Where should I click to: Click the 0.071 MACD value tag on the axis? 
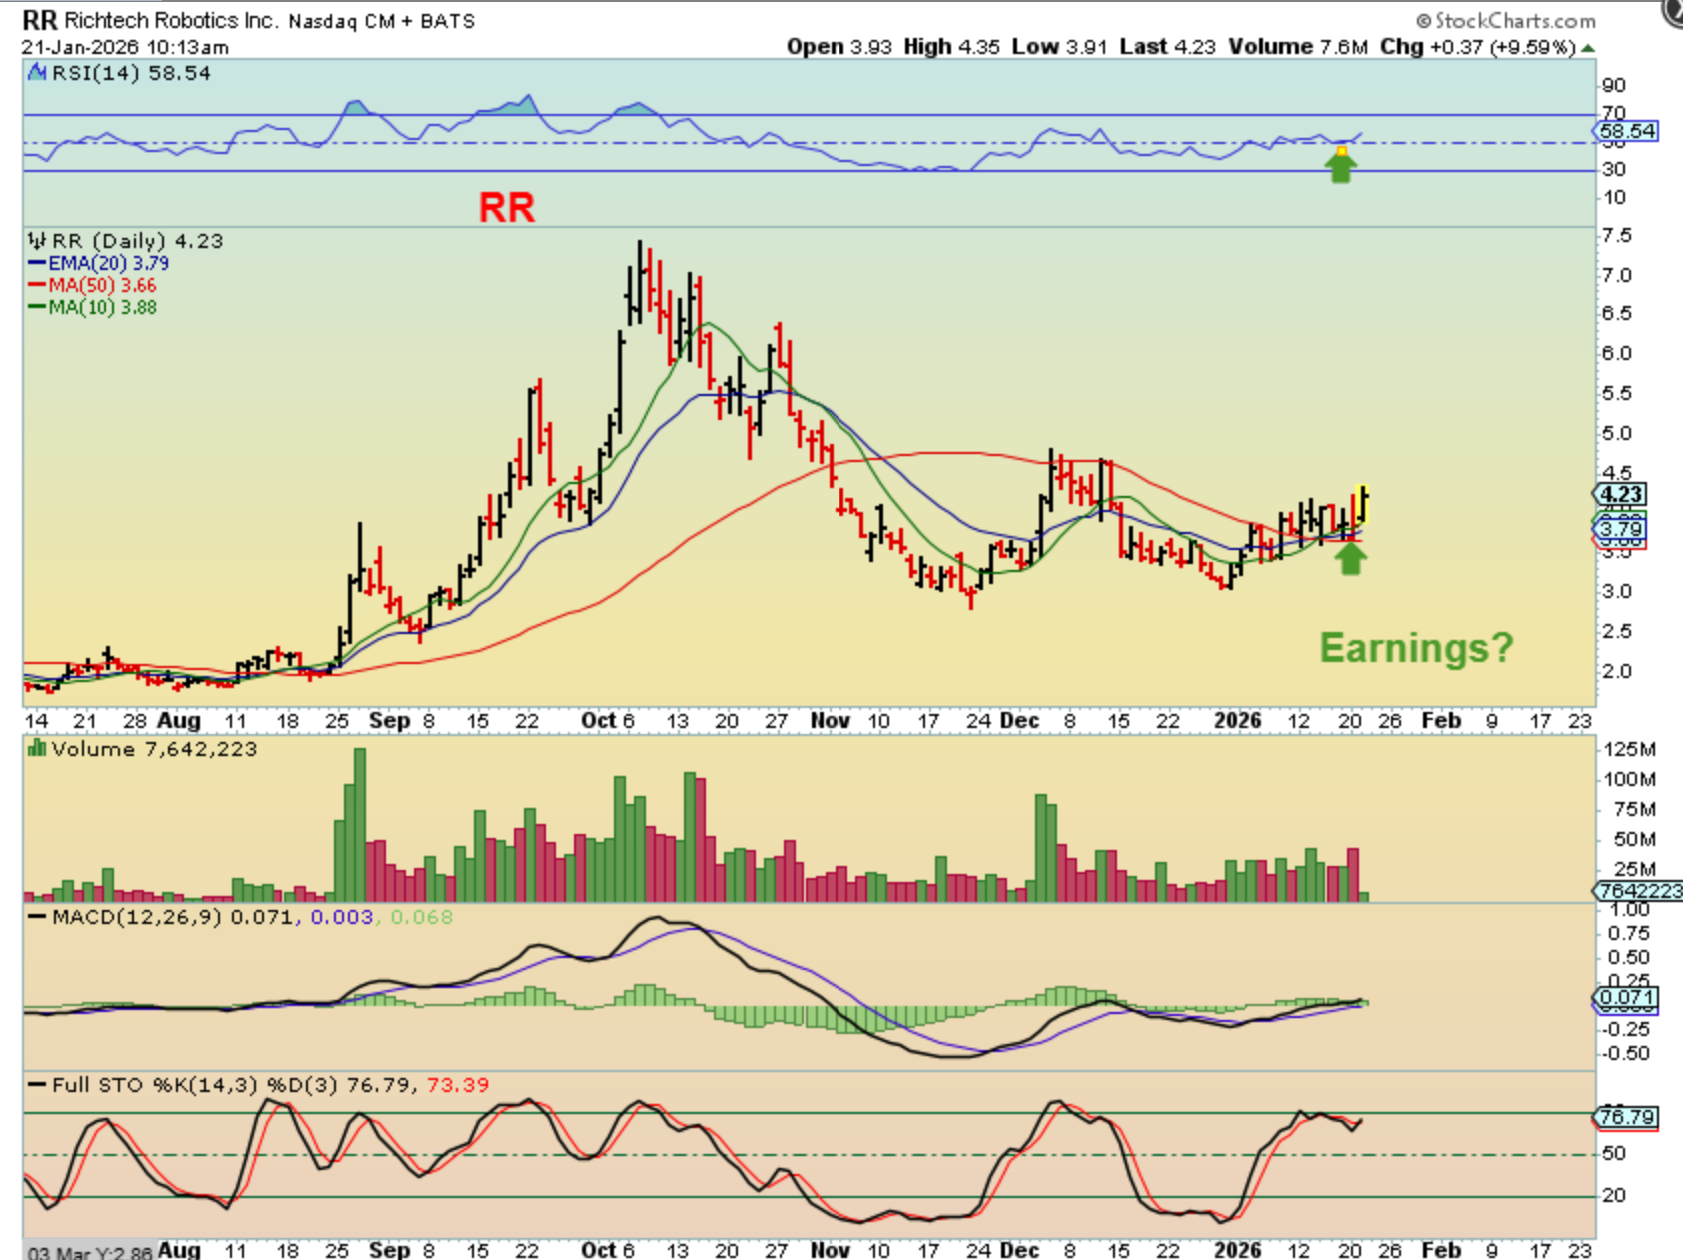(x=1626, y=997)
